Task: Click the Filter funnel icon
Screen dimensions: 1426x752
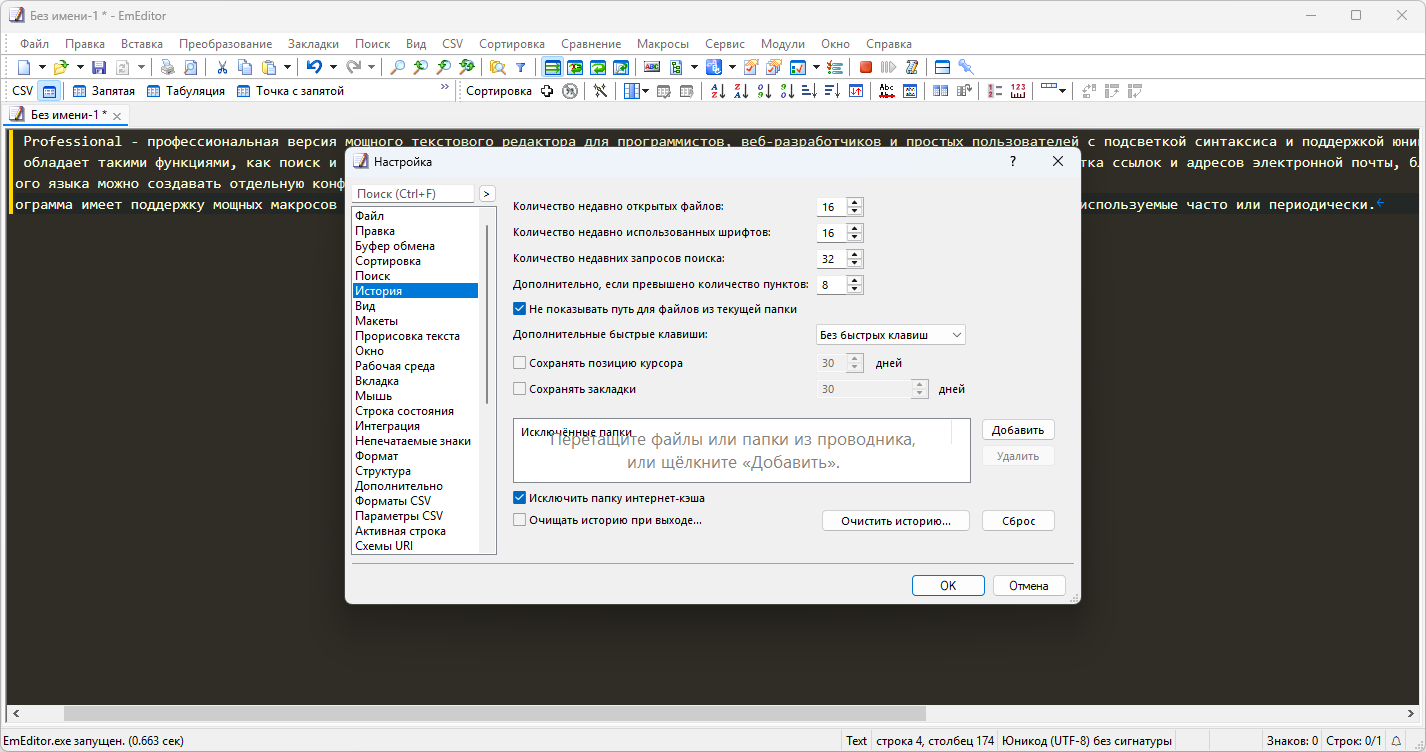Action: tap(520, 67)
